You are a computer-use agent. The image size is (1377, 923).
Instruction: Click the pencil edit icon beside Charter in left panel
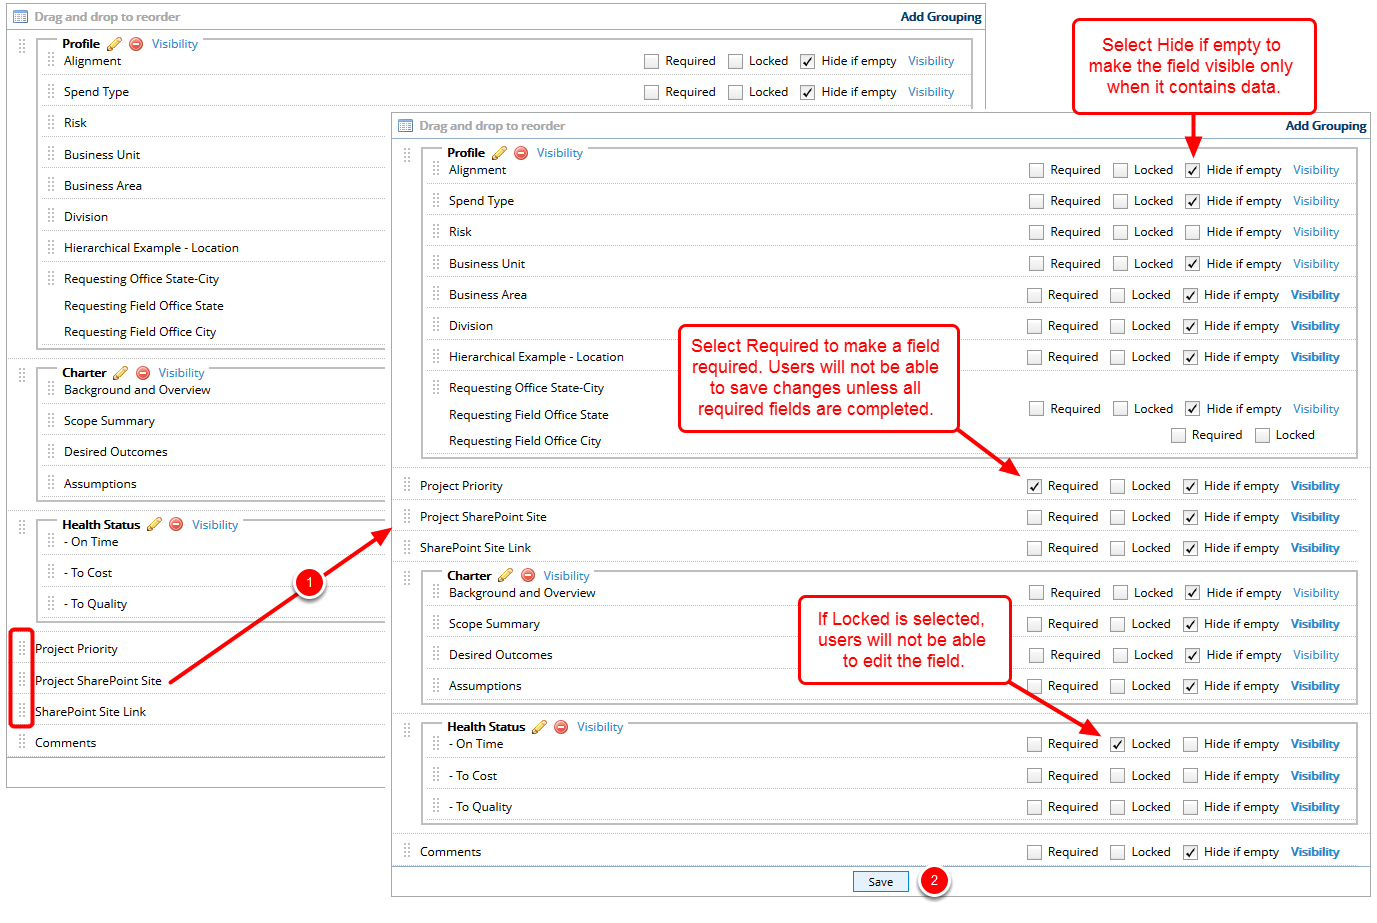[x=120, y=373]
